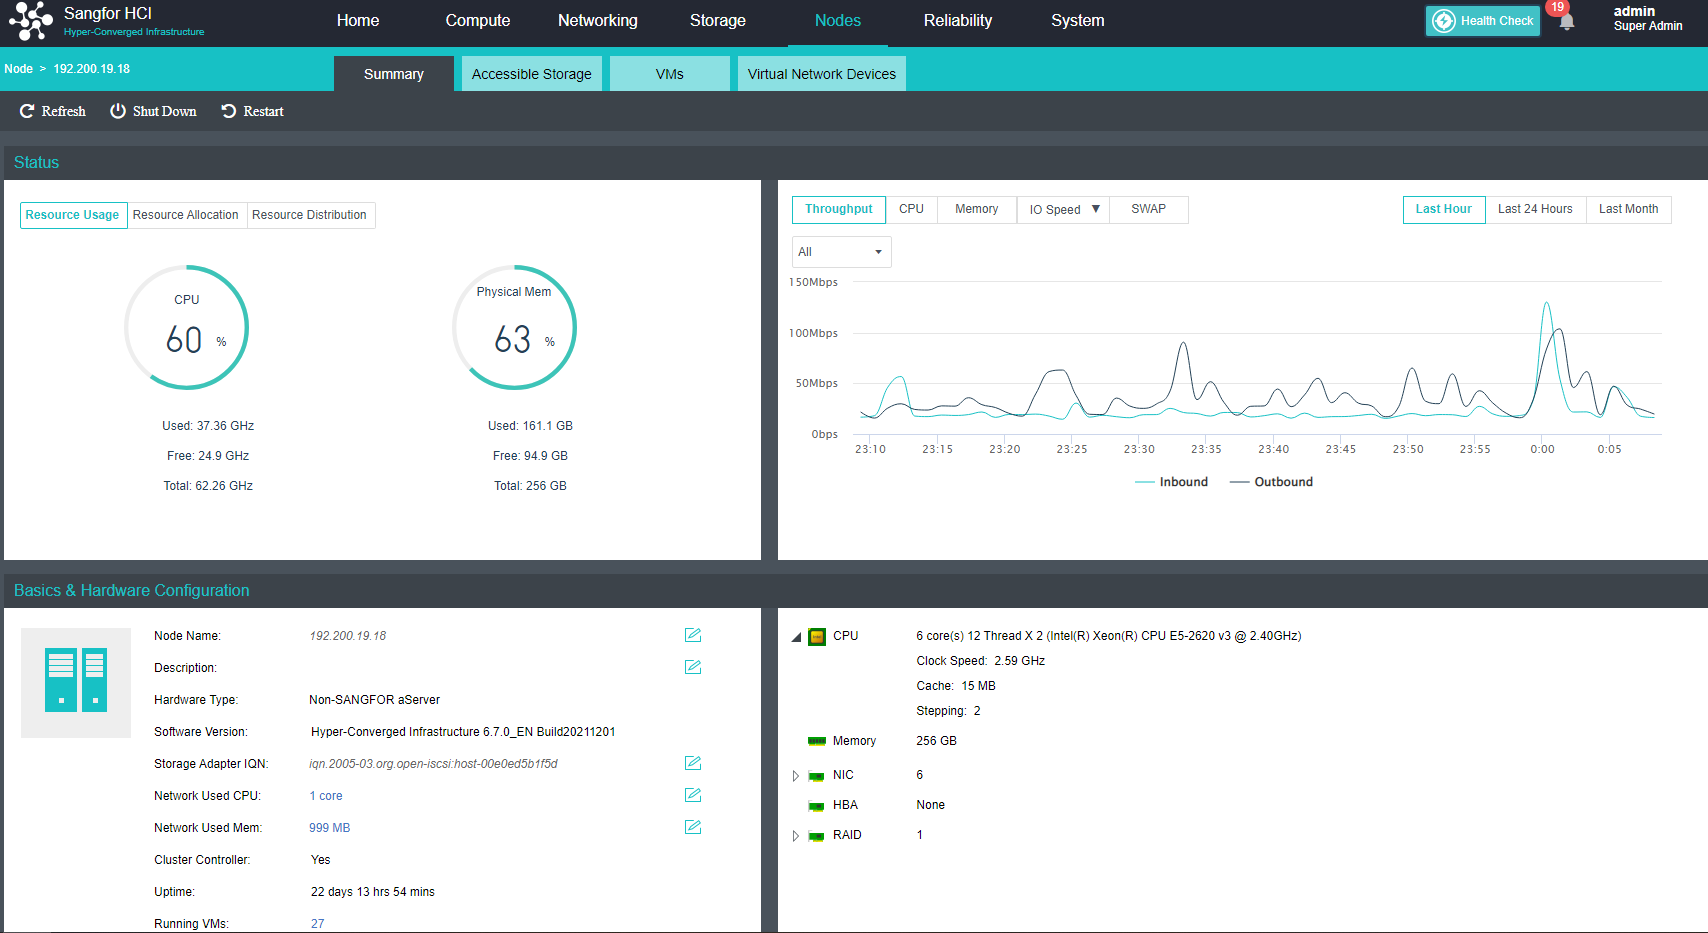The width and height of the screenshot is (1708, 933).
Task: Edit Network Used Mem setting
Action: [x=692, y=827]
